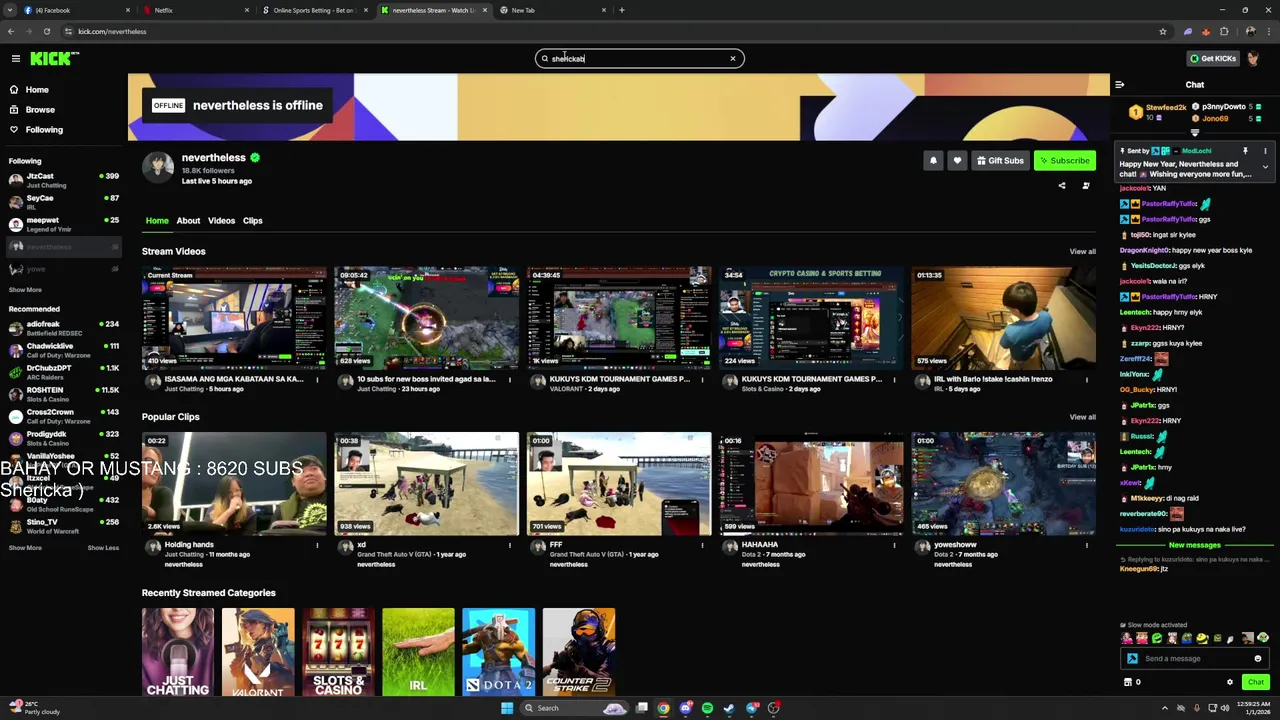Open ROSHTEIN recommended channel

click(64, 394)
